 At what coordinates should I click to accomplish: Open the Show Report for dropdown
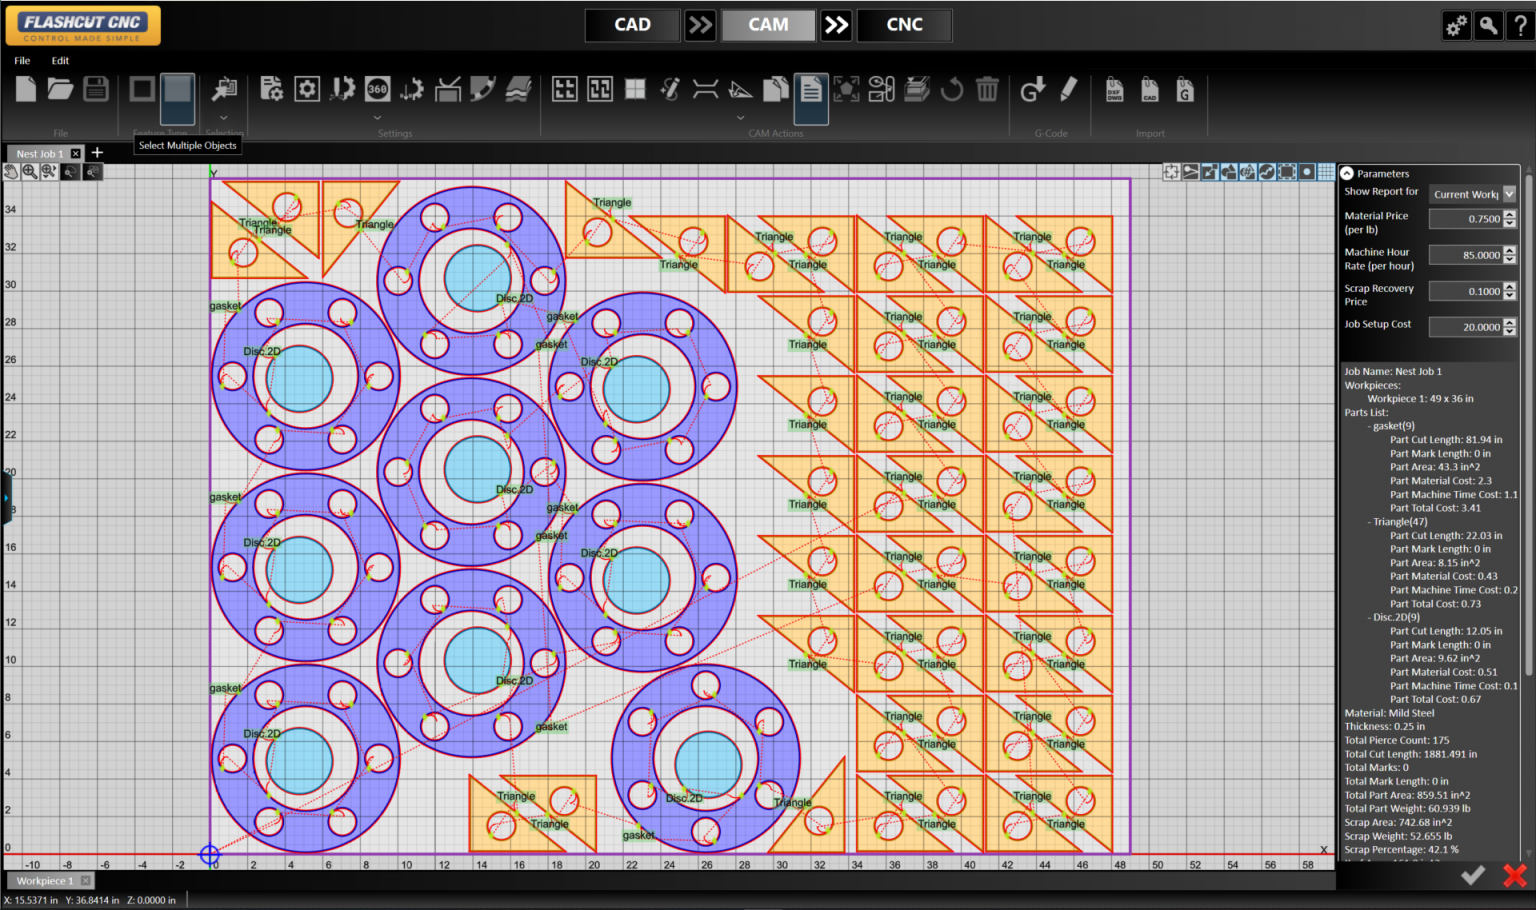click(1508, 193)
